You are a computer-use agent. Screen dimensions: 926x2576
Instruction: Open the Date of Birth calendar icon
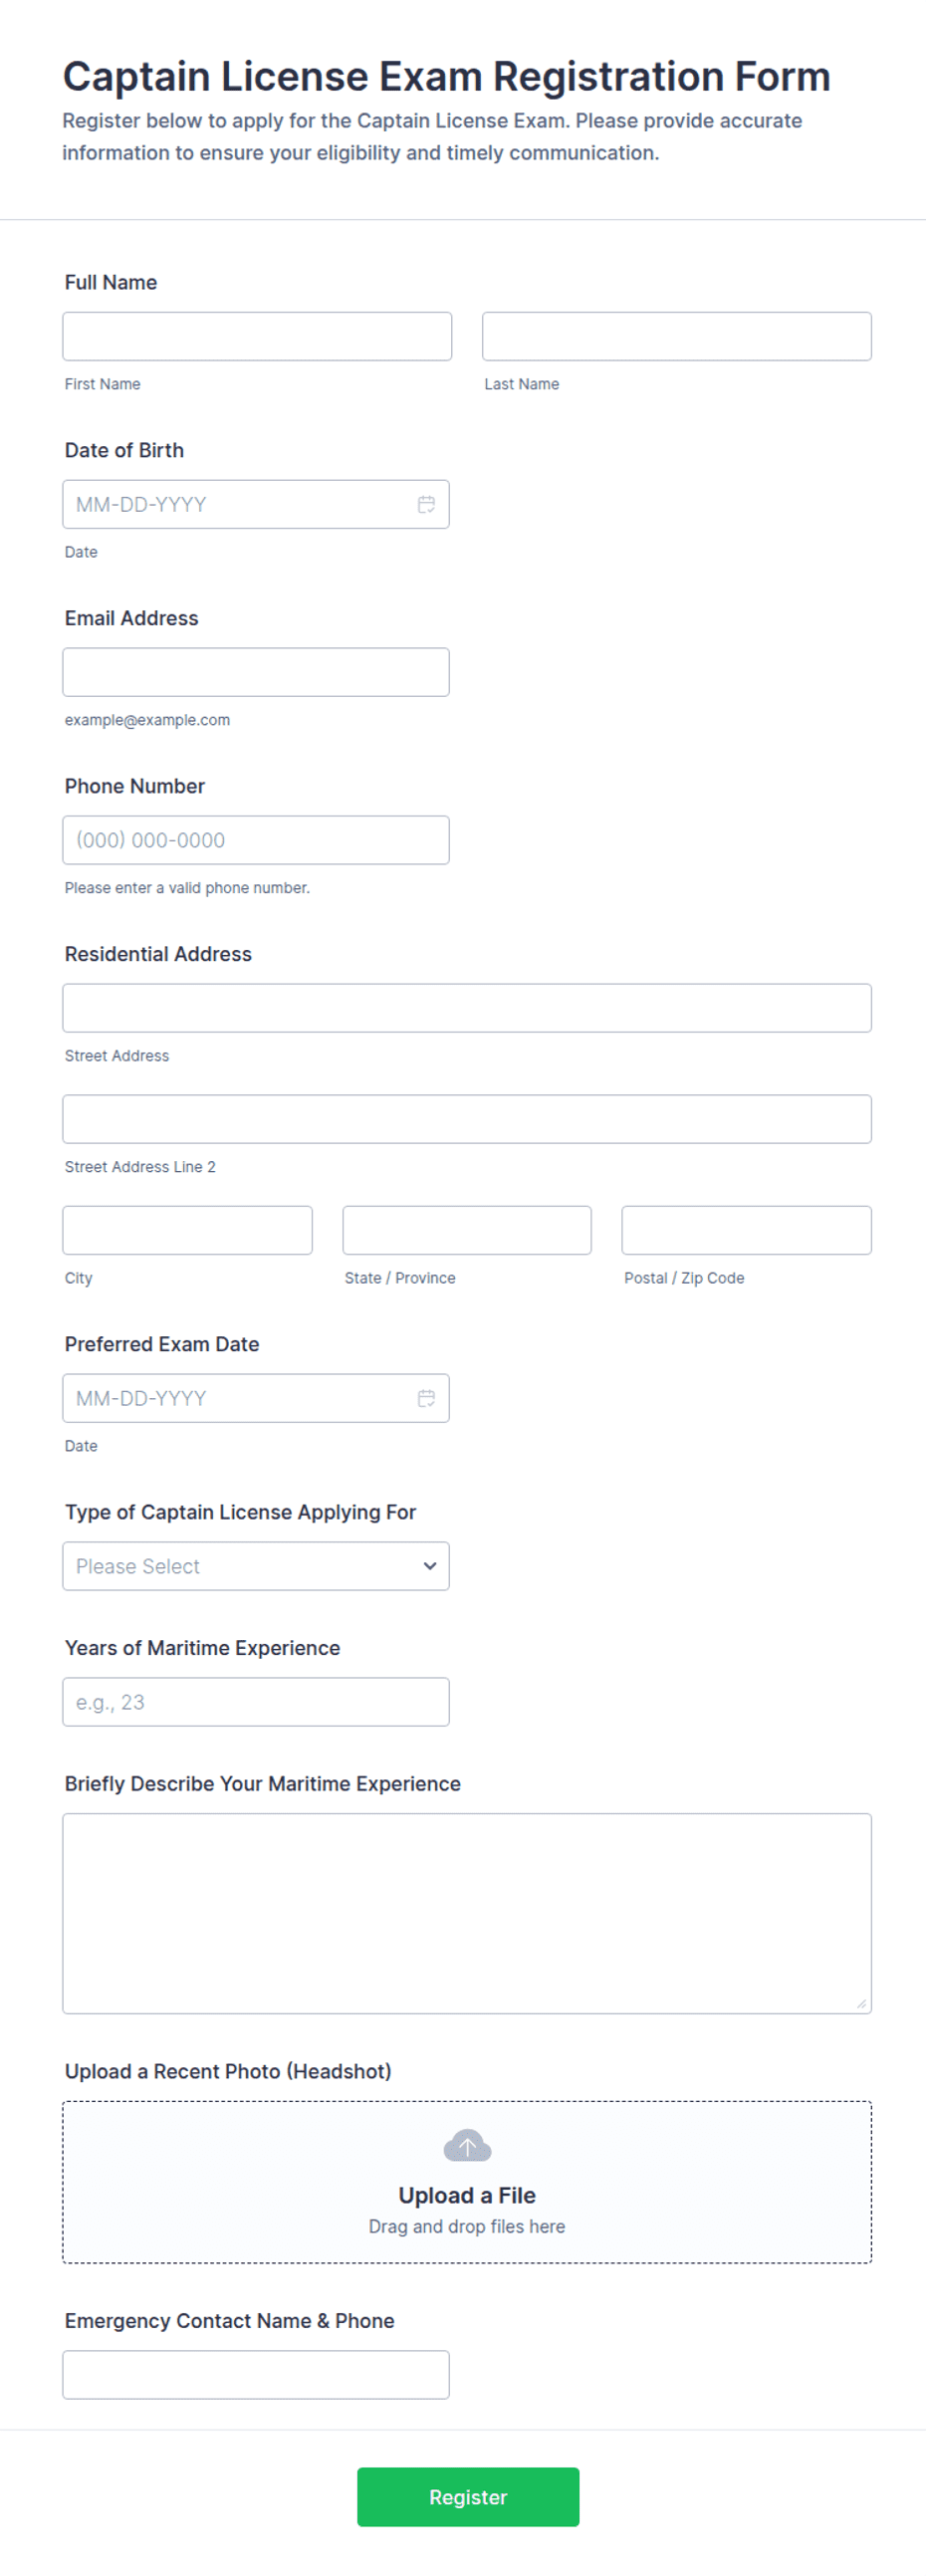pyautogui.click(x=426, y=504)
